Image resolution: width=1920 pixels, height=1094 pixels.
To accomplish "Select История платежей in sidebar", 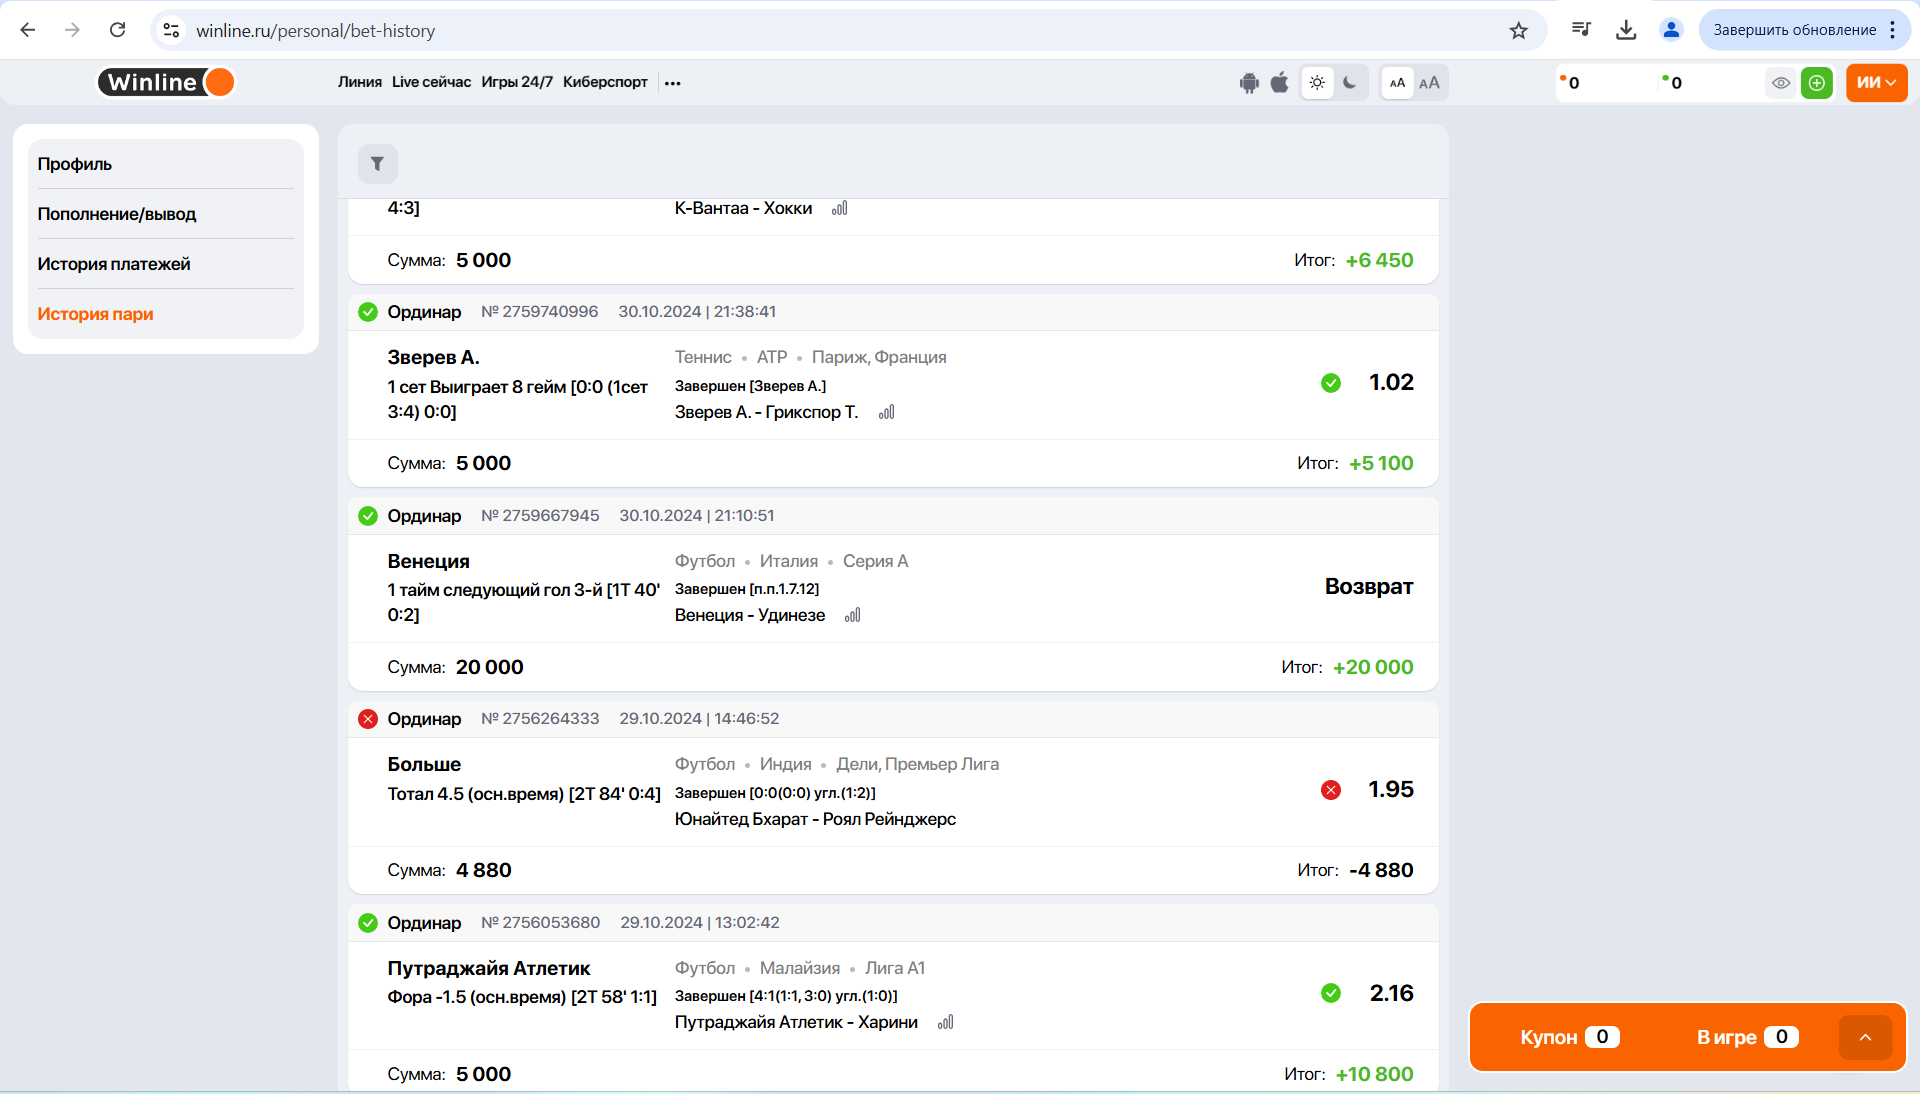I will click(x=114, y=264).
